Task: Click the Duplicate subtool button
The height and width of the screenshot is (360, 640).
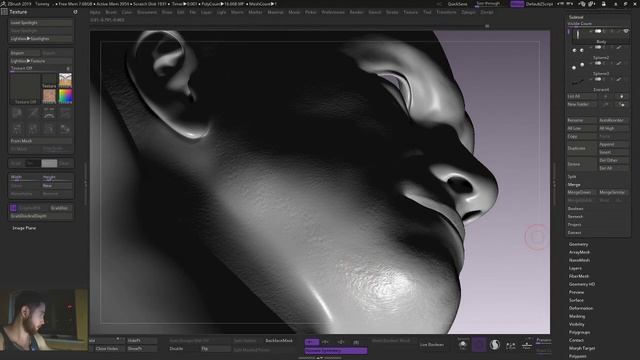Action: [x=582, y=148]
